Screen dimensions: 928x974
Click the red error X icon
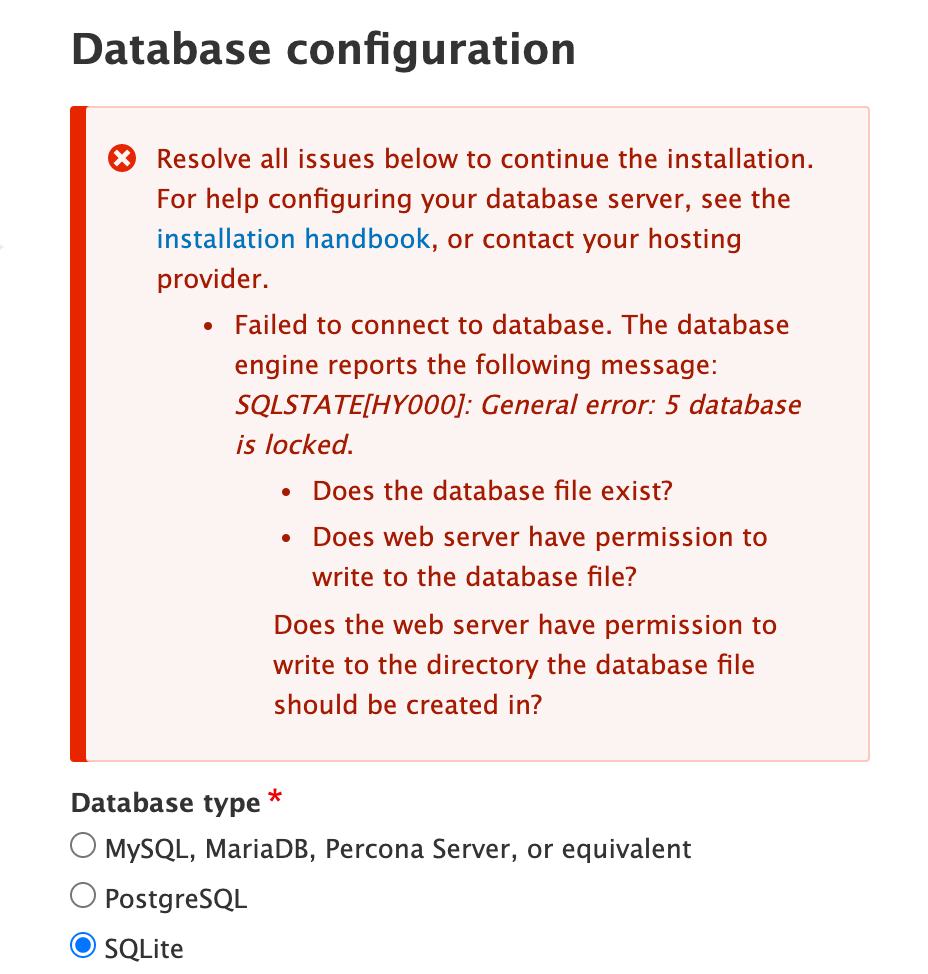122,158
